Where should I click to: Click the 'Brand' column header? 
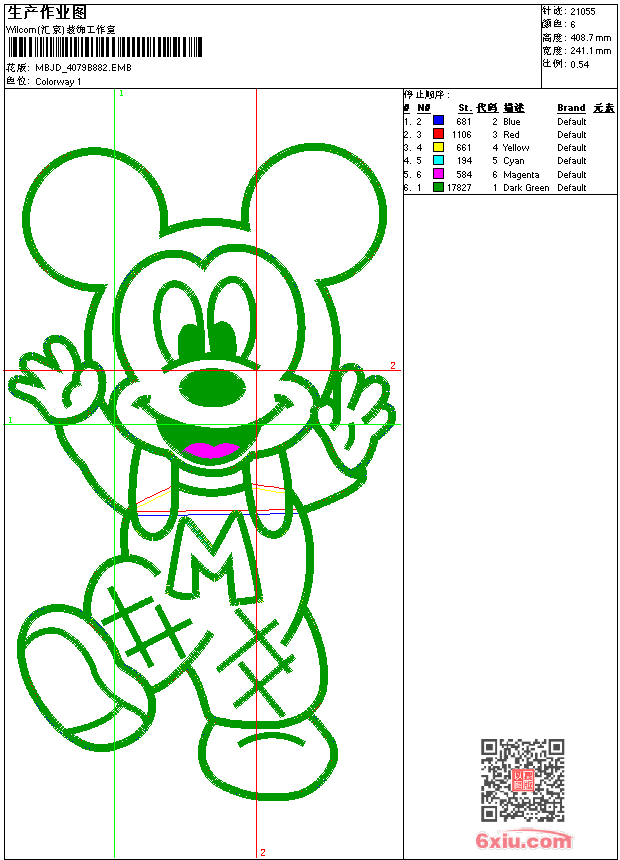571,108
